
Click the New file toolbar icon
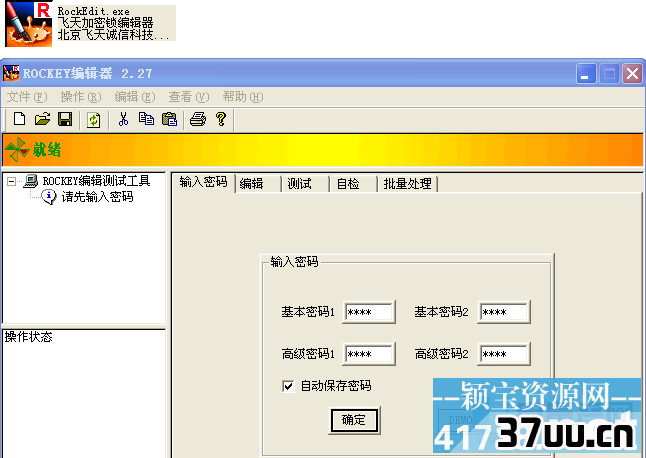click(x=19, y=119)
